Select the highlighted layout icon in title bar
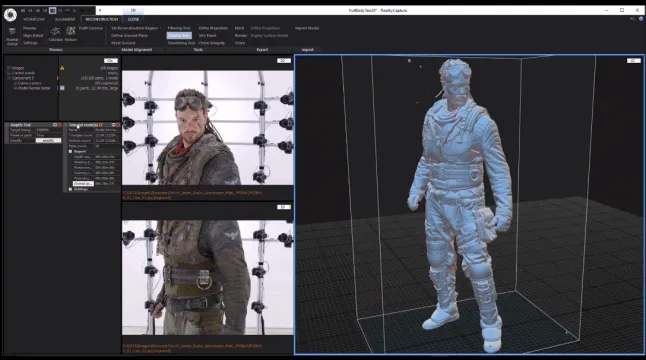Image resolution: width=646 pixels, height=360 pixels. 52,10
